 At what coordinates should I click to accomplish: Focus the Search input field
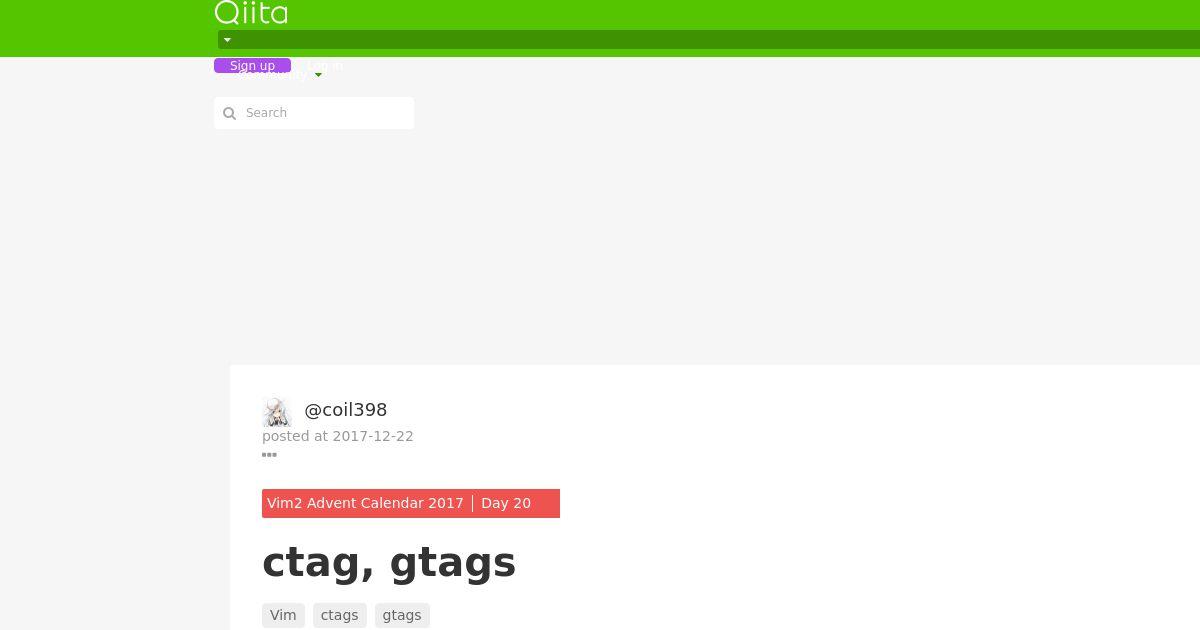coord(314,113)
